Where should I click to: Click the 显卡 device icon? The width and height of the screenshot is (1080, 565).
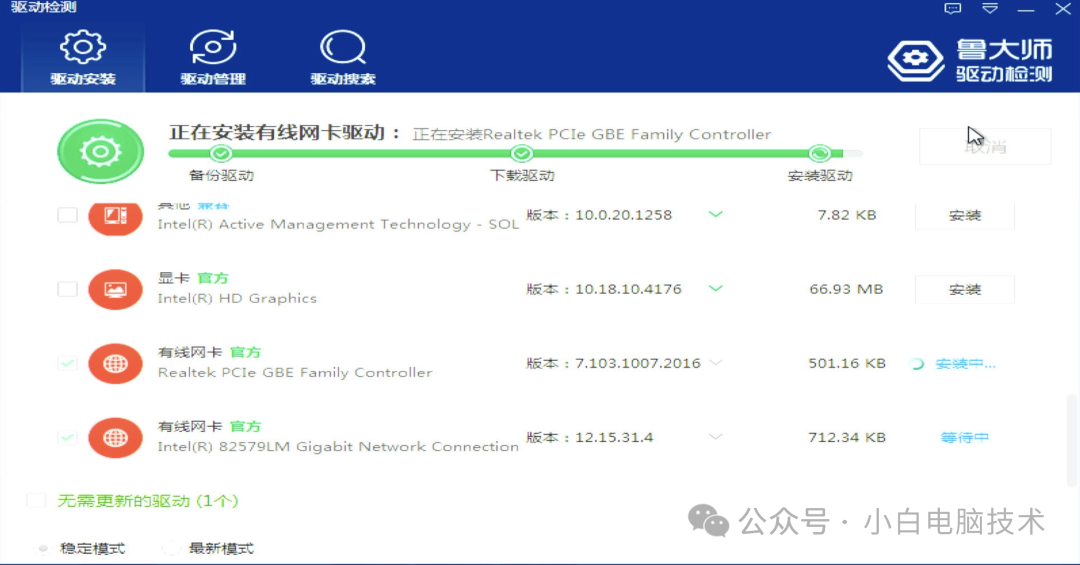(115, 289)
